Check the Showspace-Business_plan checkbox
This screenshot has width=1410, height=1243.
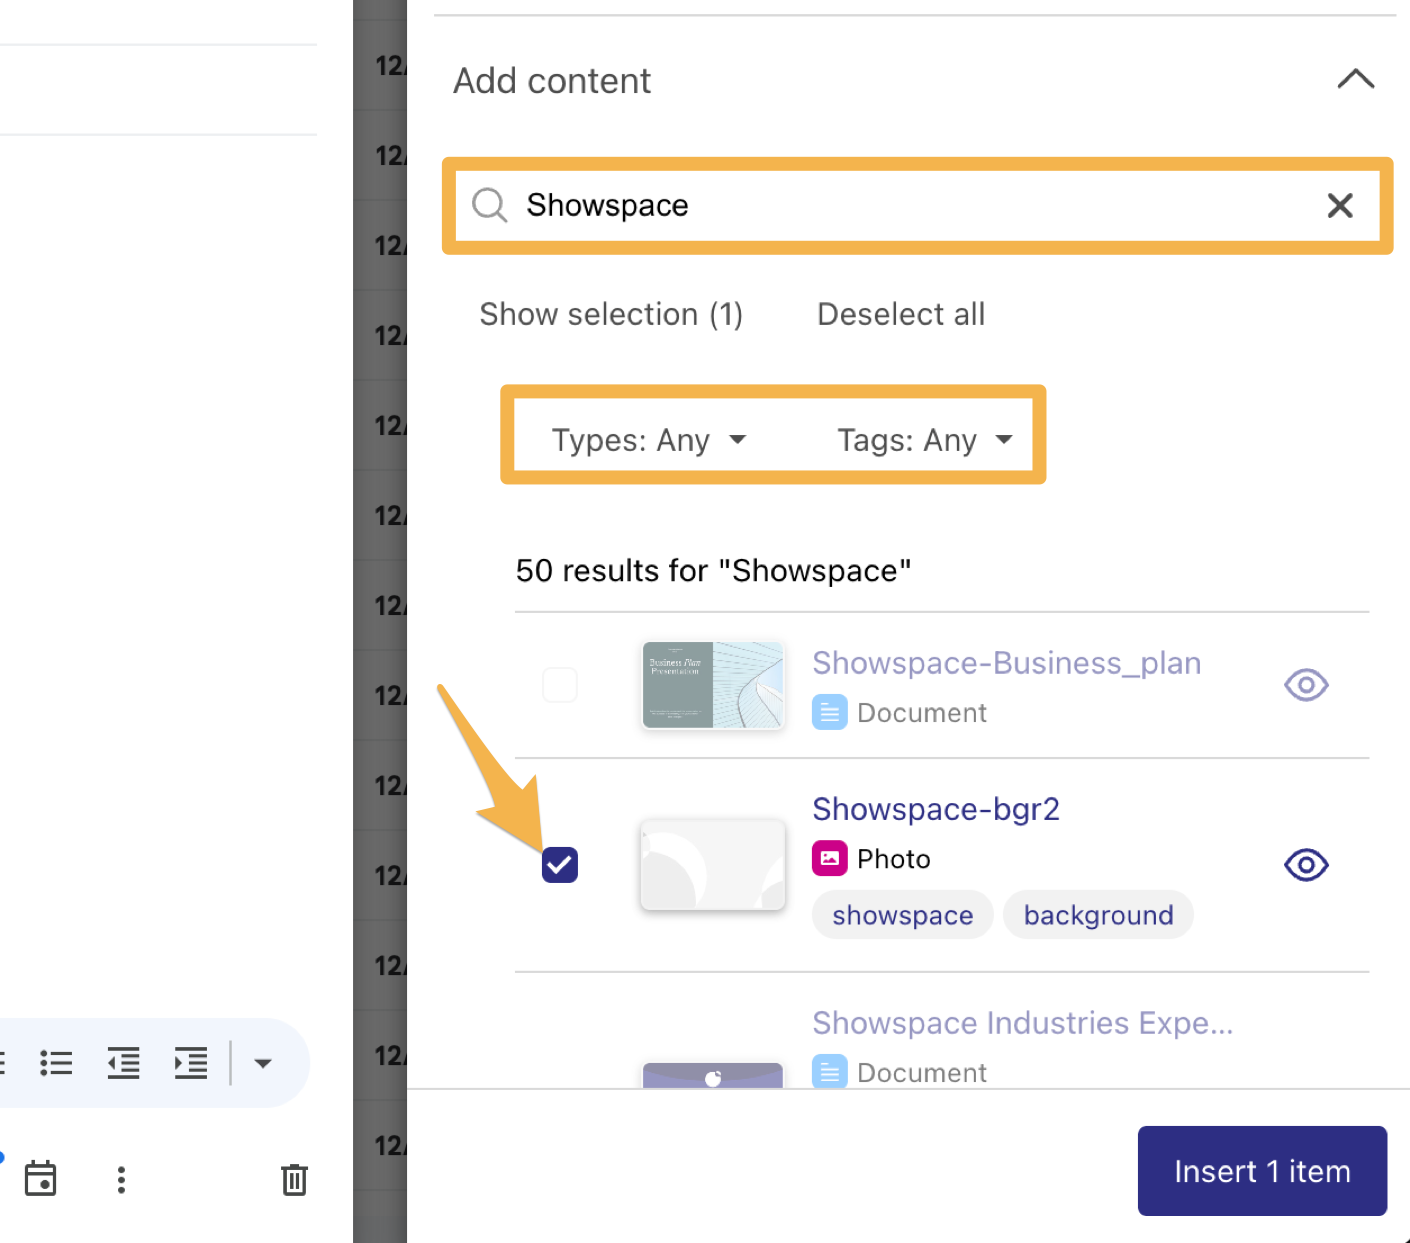560,685
